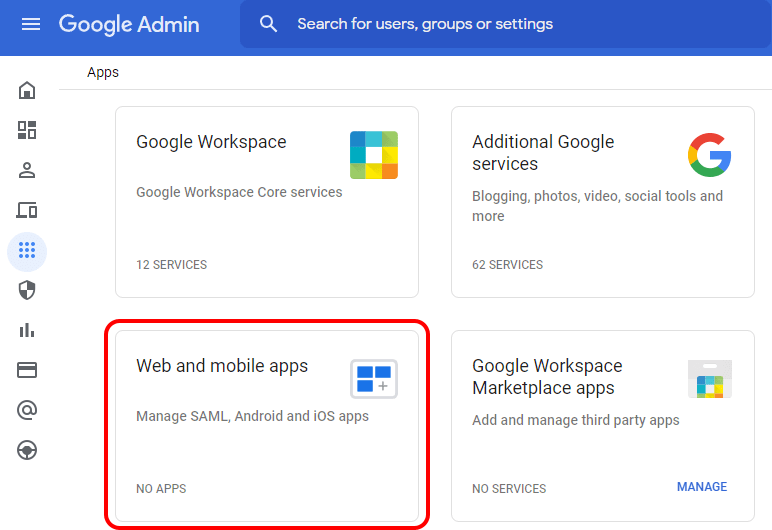The image size is (772, 530).
Task: Click the search magnifier icon
Action: point(268,24)
